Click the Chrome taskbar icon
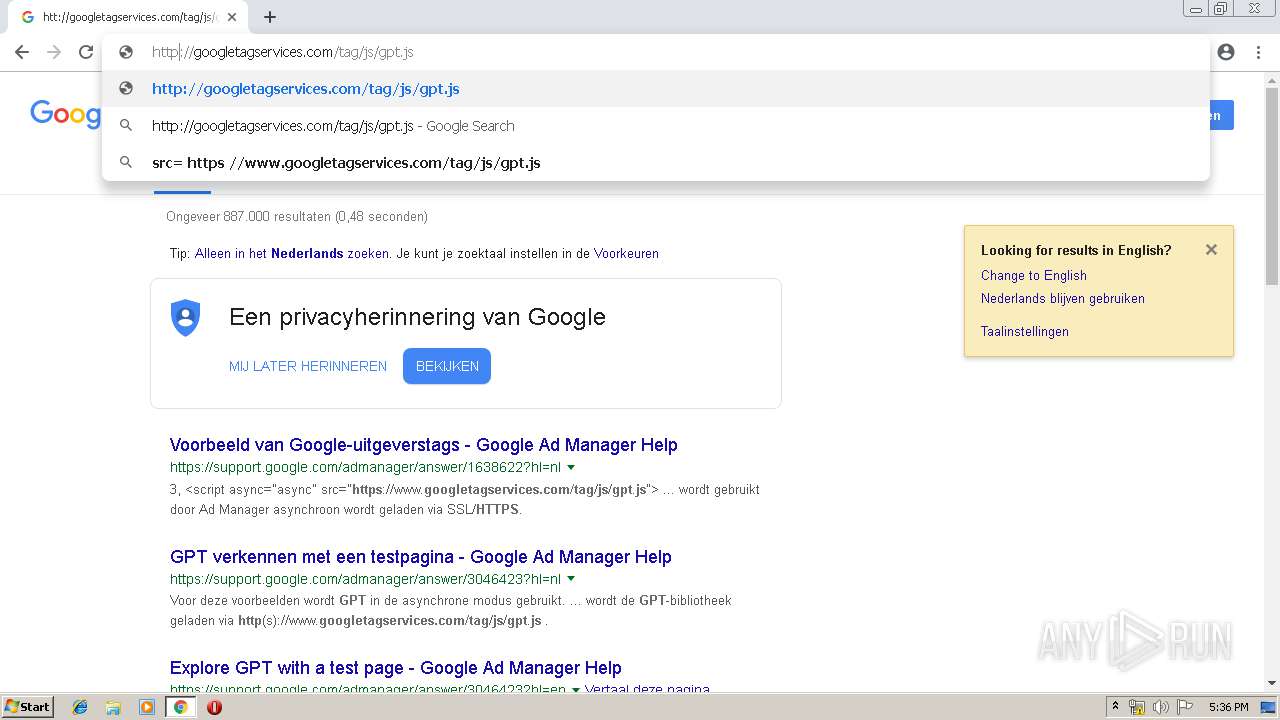 (181, 707)
